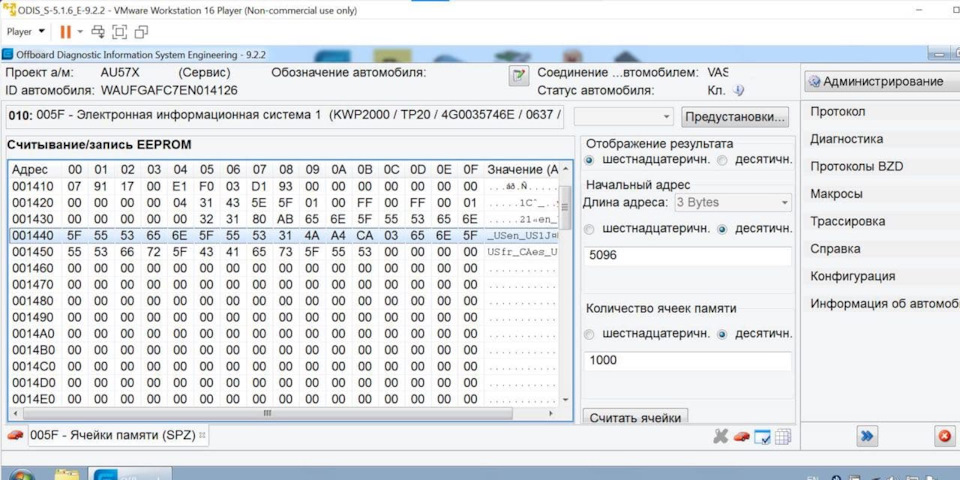
Task: Click the gray crossed tools icon
Action: [x=721, y=437]
